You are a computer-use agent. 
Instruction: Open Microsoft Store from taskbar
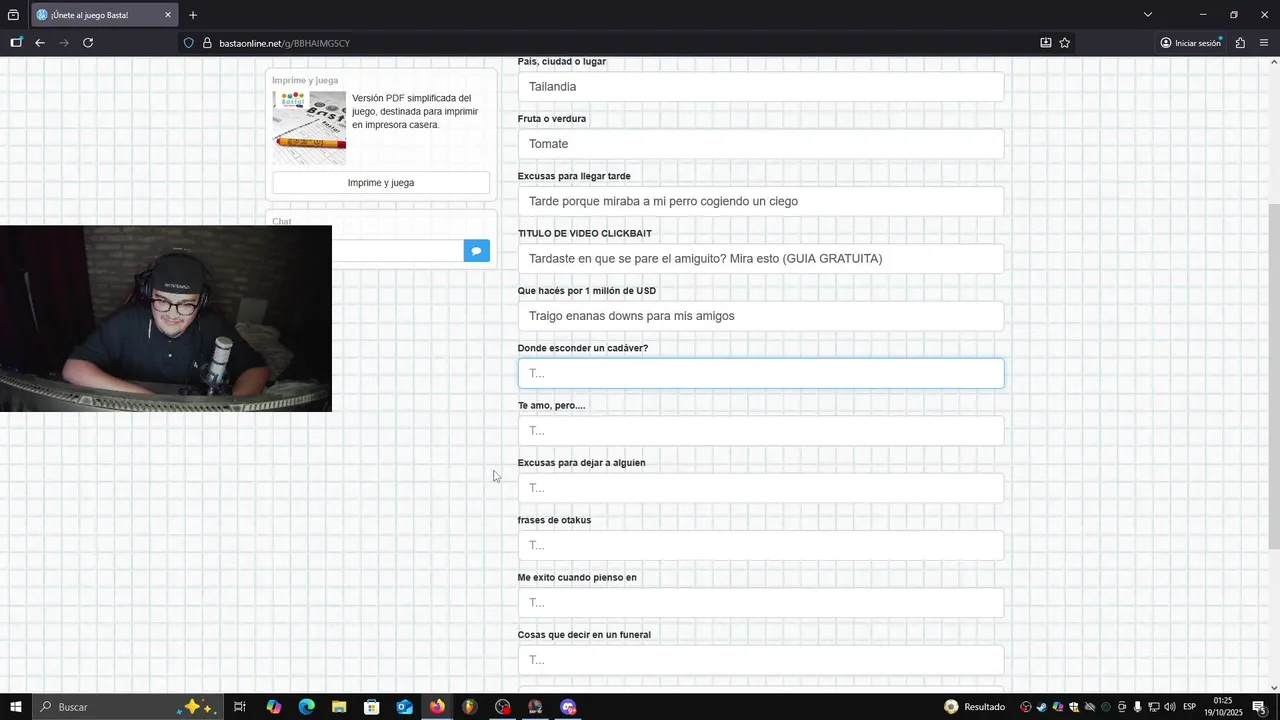(372, 707)
